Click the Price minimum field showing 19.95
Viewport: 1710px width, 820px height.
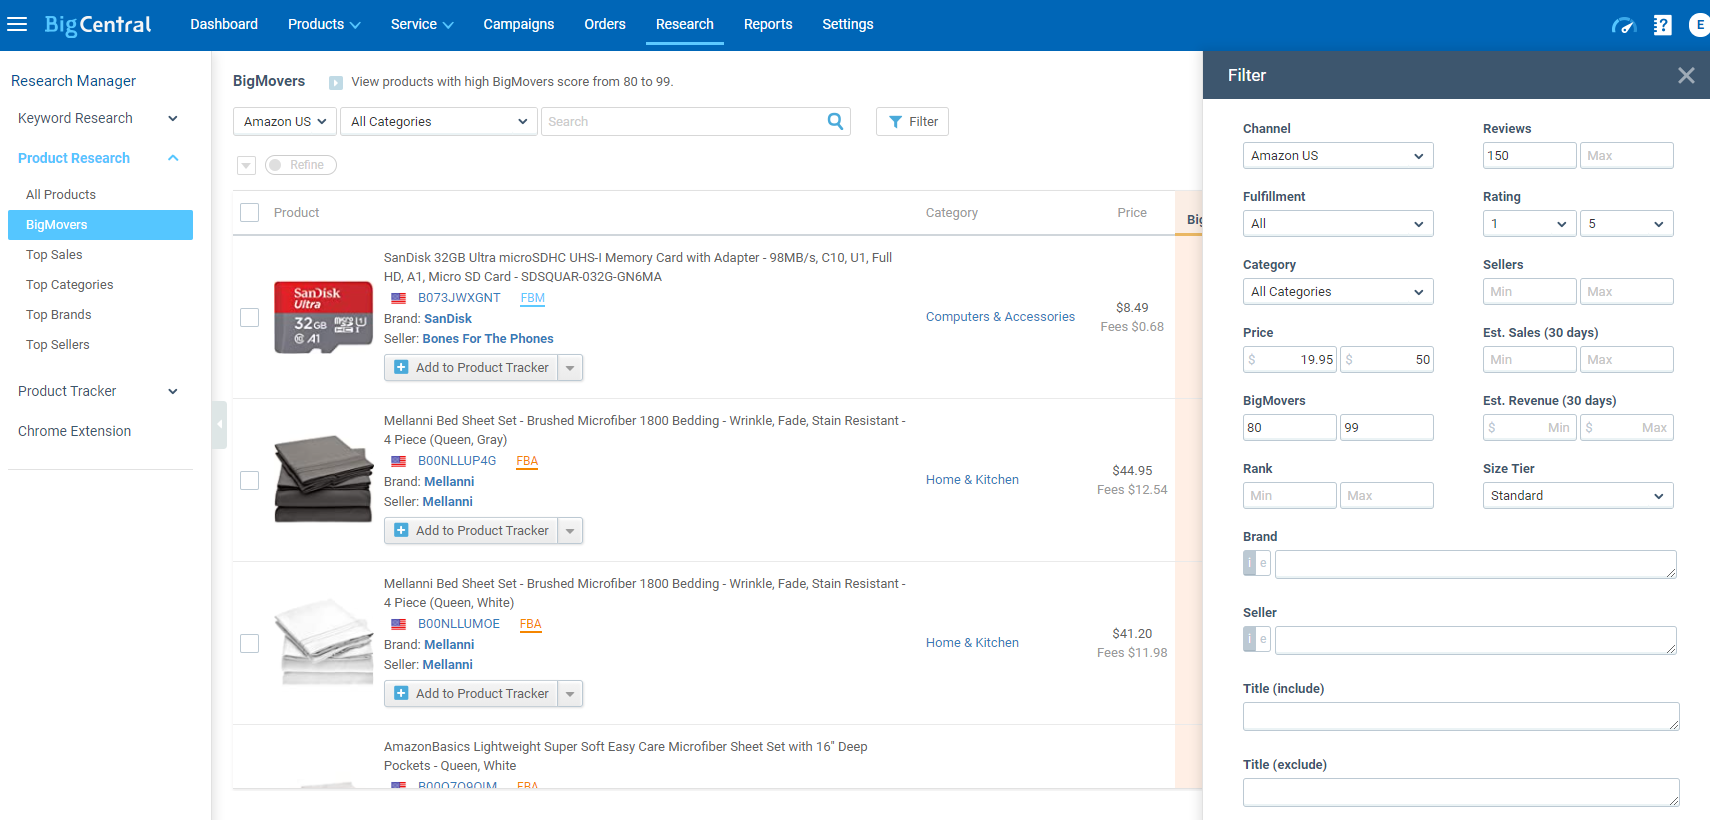click(x=1290, y=359)
